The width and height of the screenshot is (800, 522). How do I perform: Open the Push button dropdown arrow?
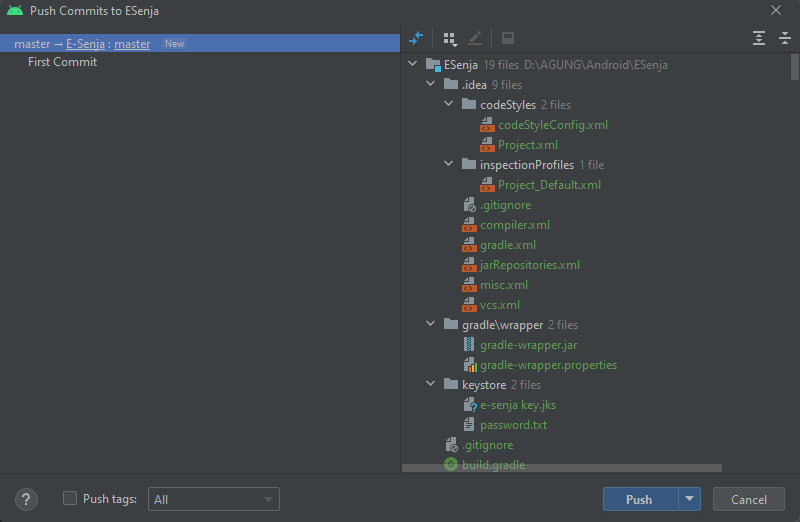[x=689, y=499]
